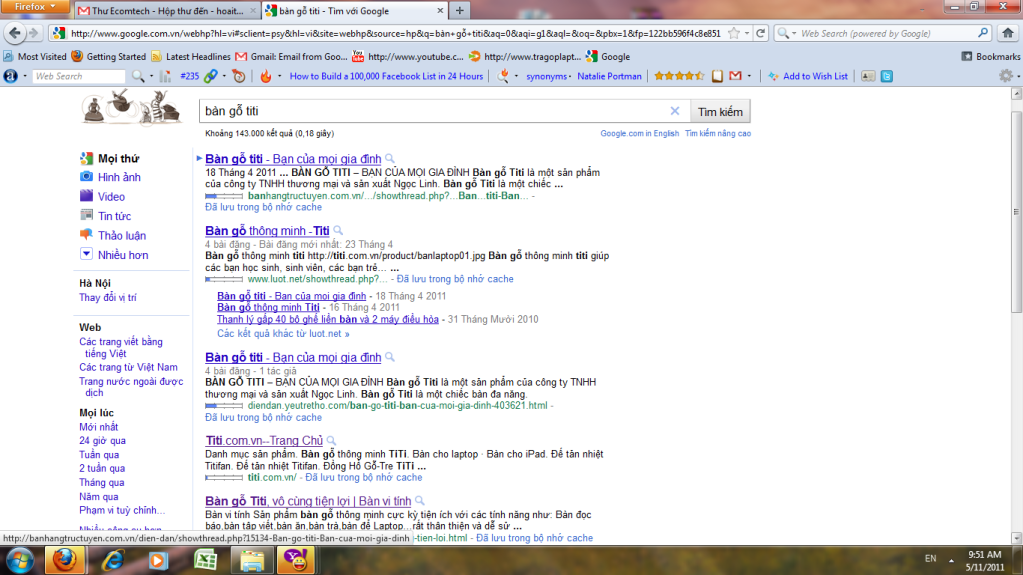Click Add to Wish List in toolbar

pyautogui.click(x=808, y=76)
